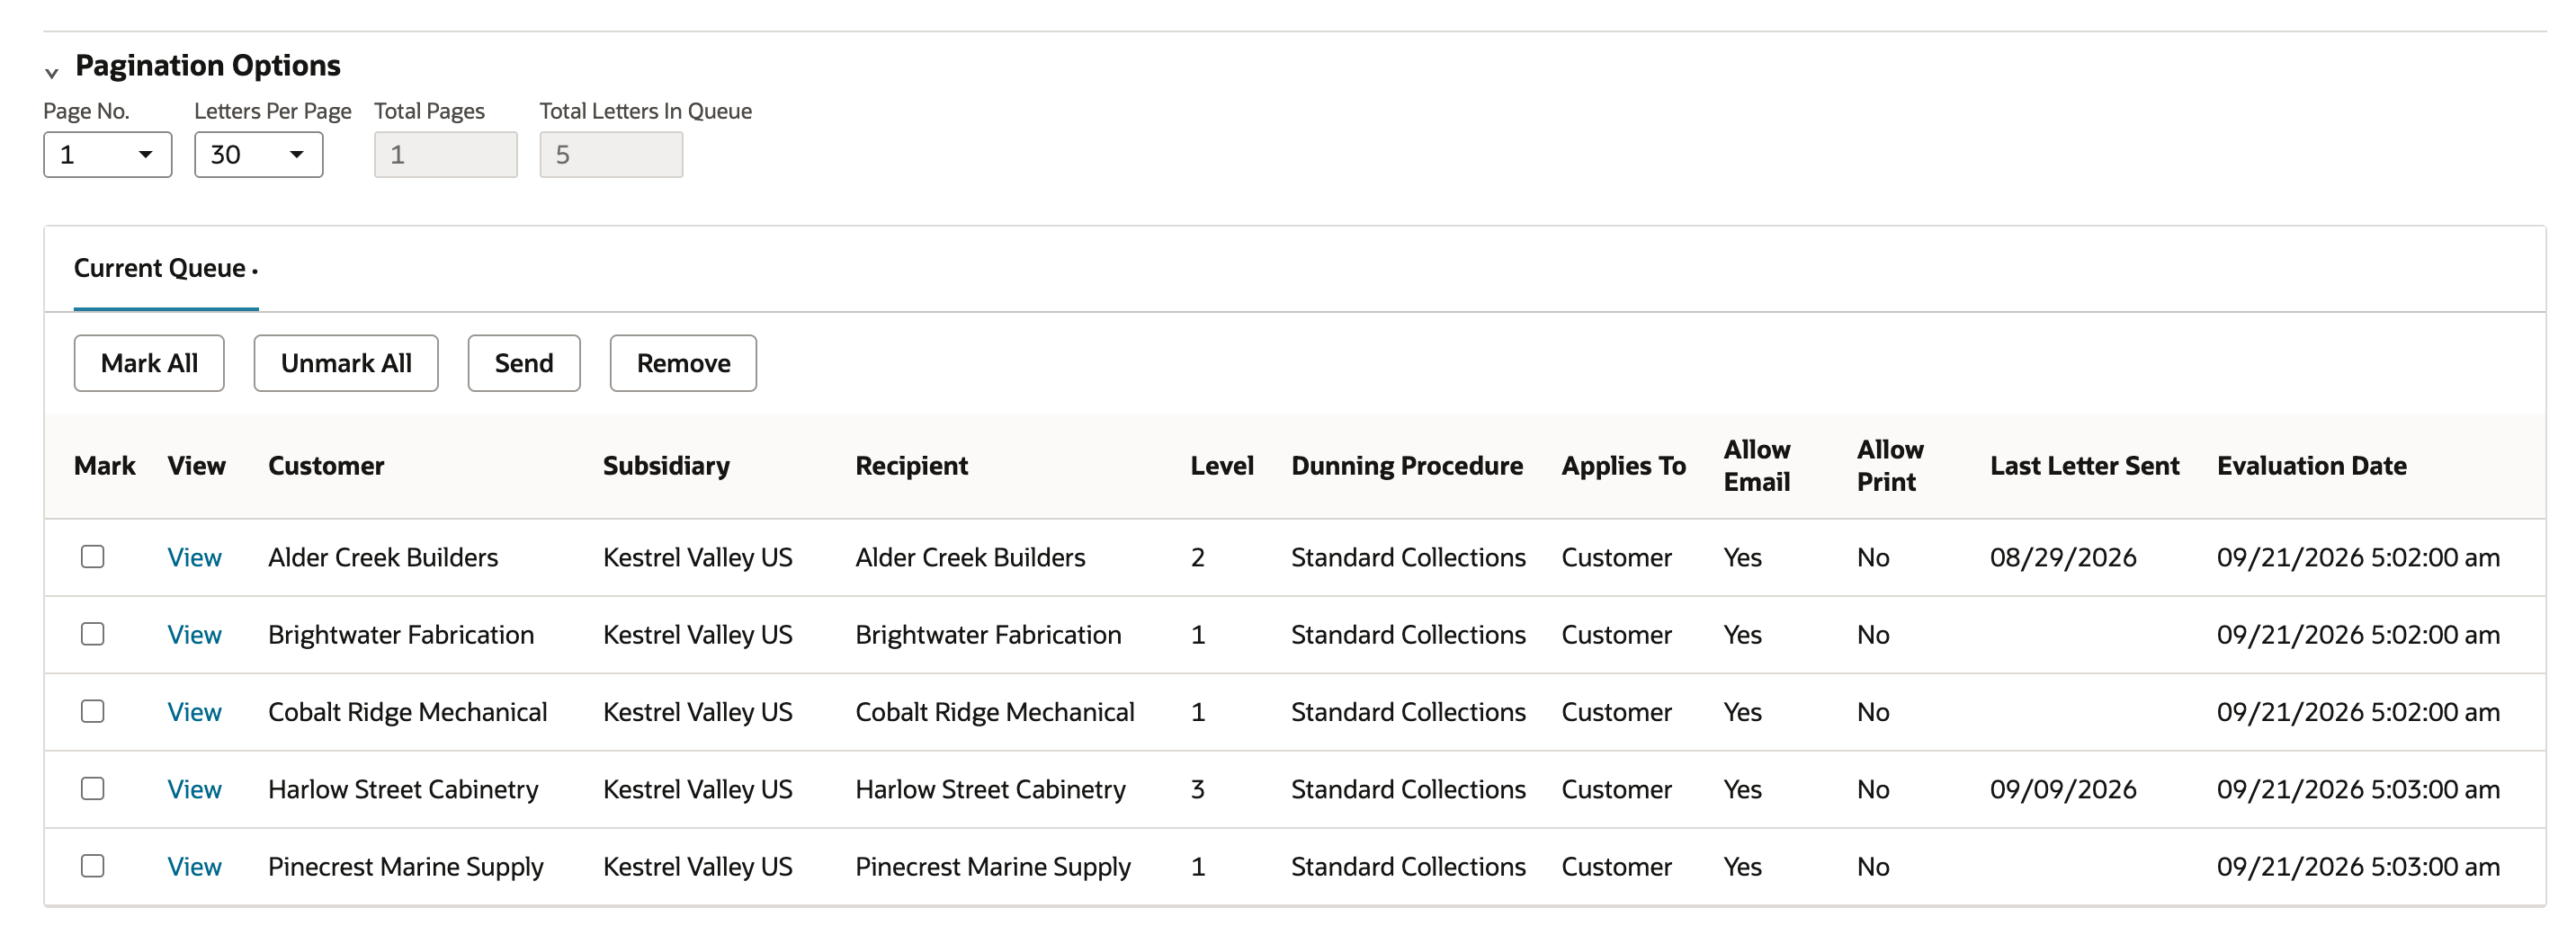
Task: Open View link for Alder Creek Builders
Action: pos(194,557)
